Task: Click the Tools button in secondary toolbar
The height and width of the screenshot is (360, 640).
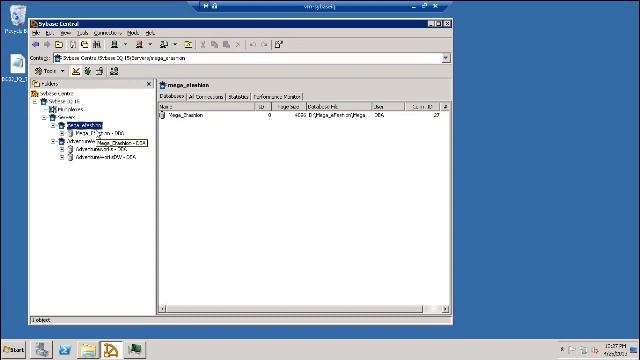Action: click(46, 71)
